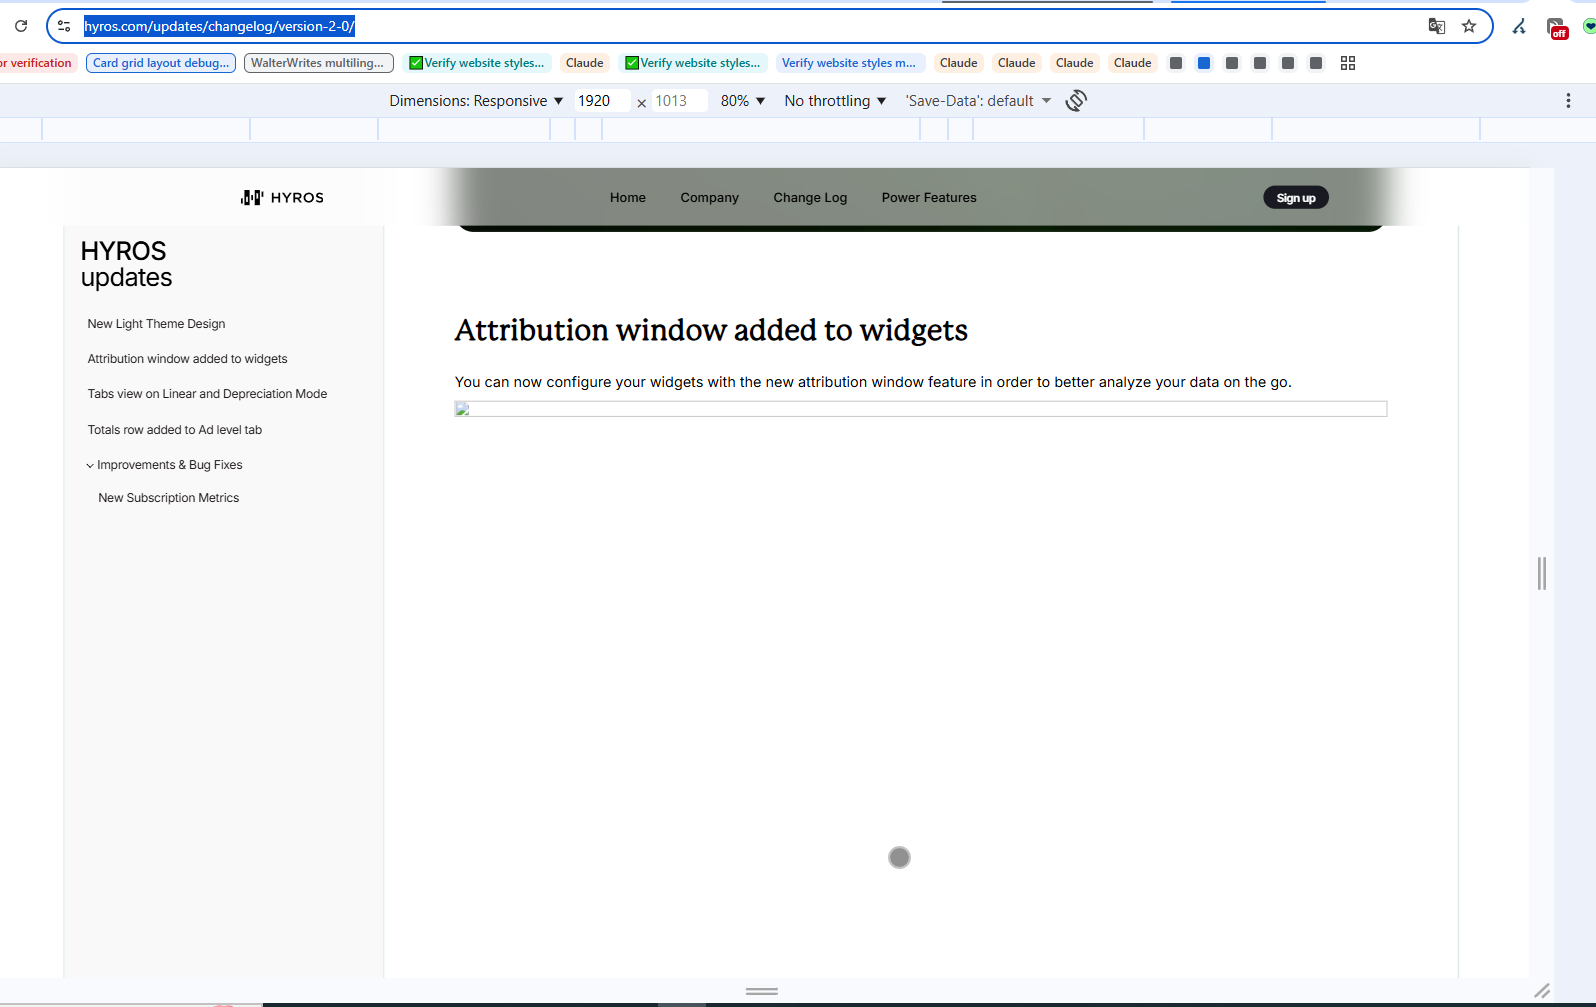This screenshot has width=1596, height=1007.
Task: Click the viewport right-edge resize handle
Action: point(1542,573)
